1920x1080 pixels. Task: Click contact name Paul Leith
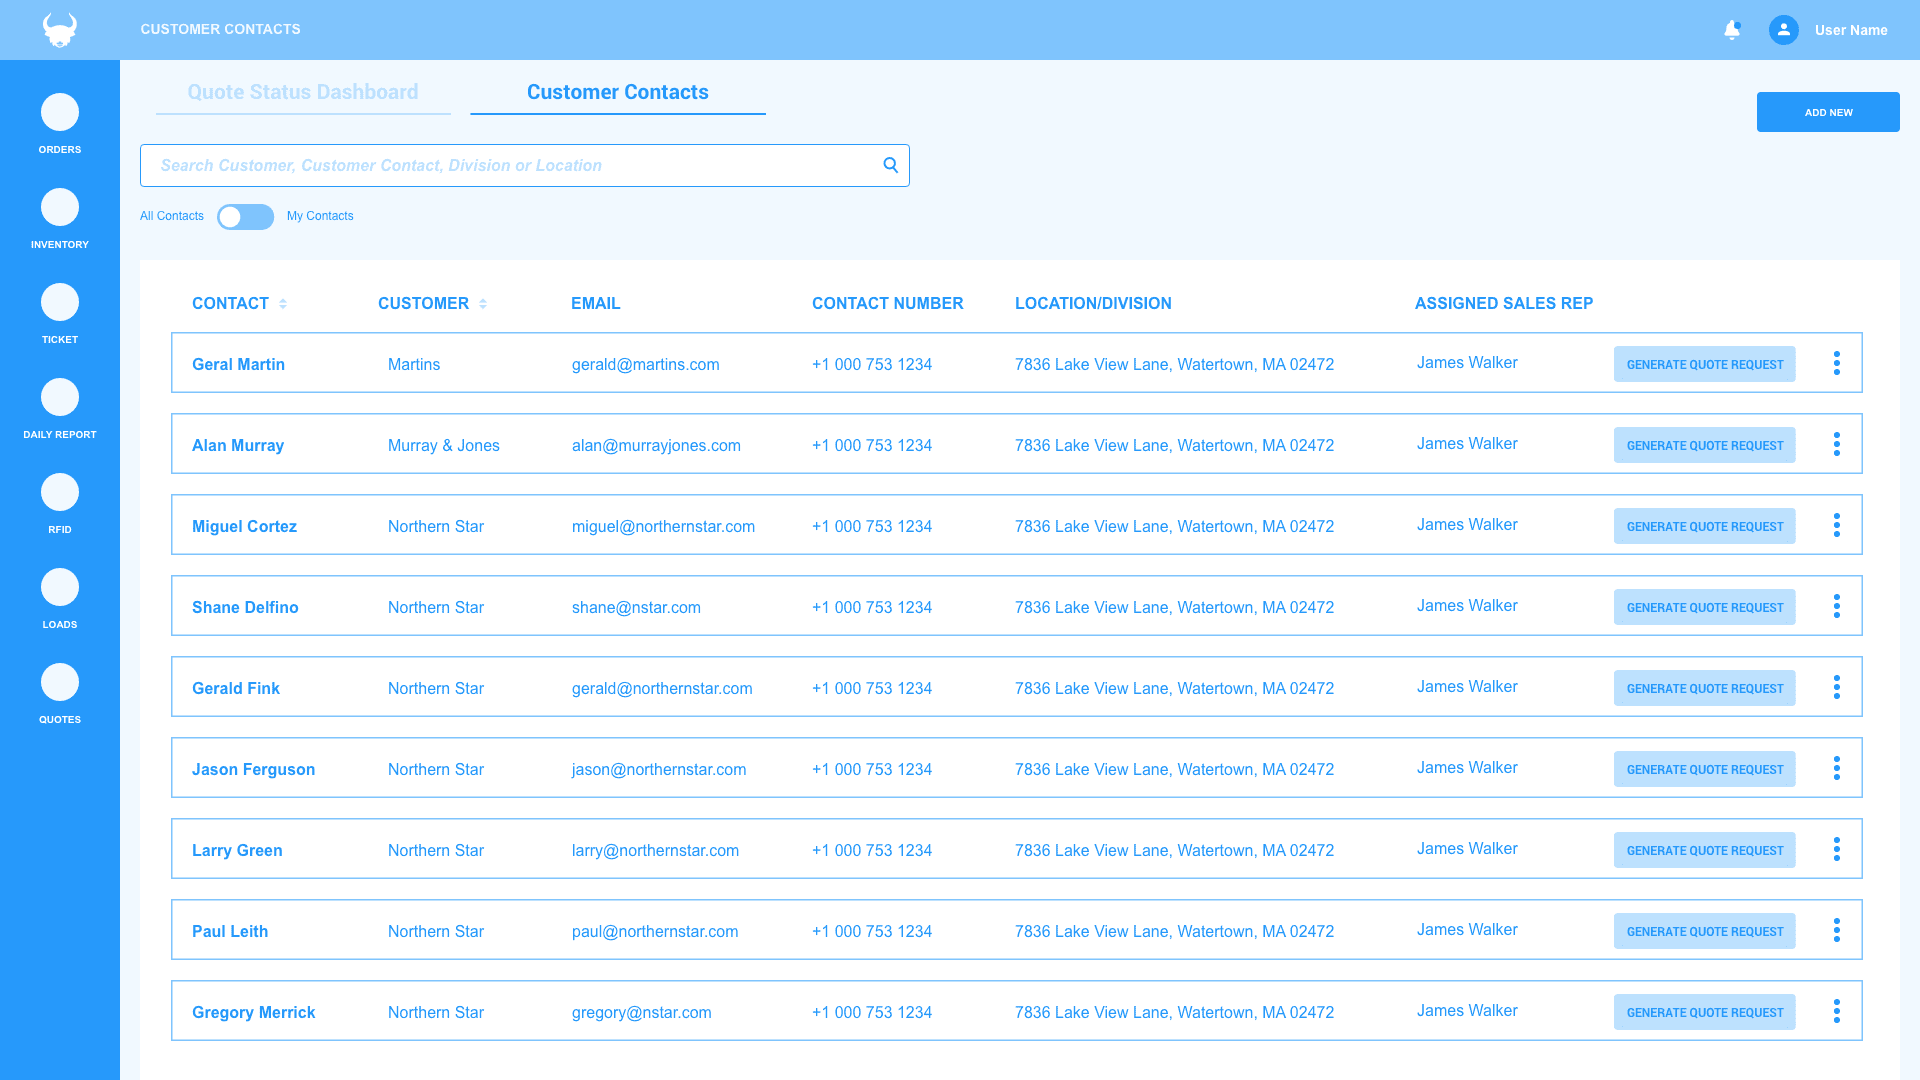[230, 931]
